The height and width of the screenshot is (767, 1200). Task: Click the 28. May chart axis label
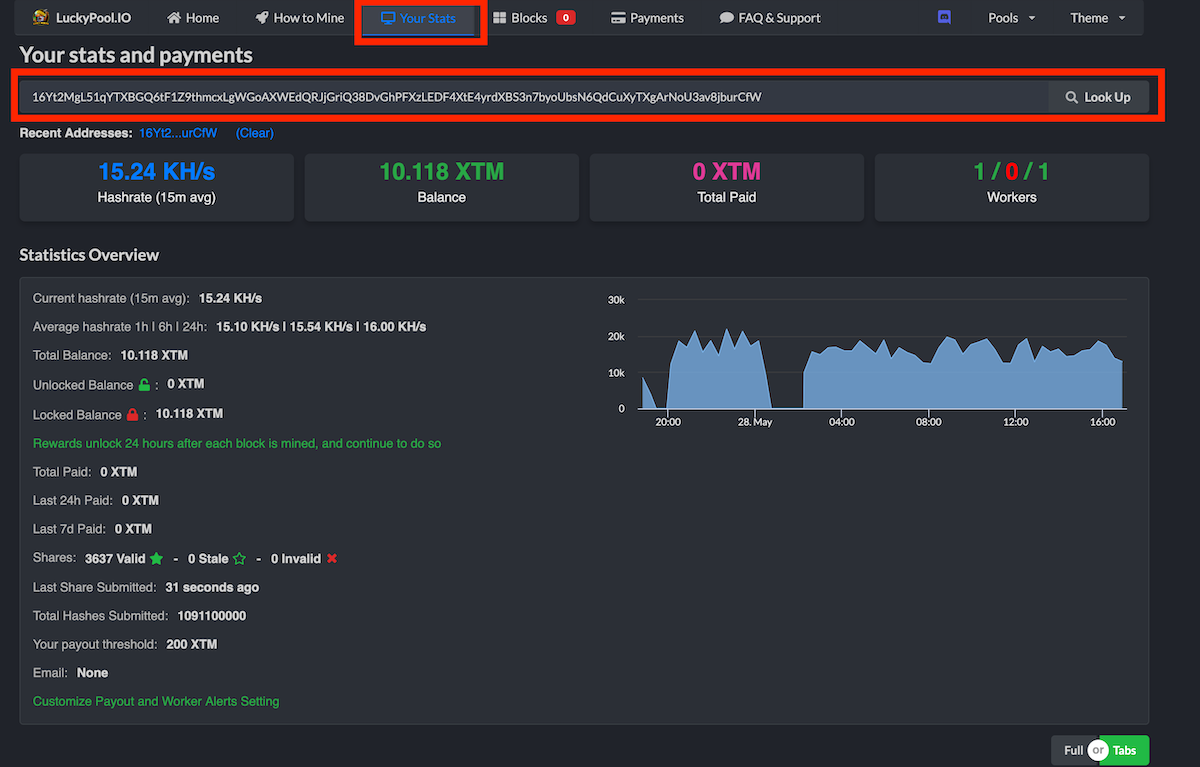[754, 422]
